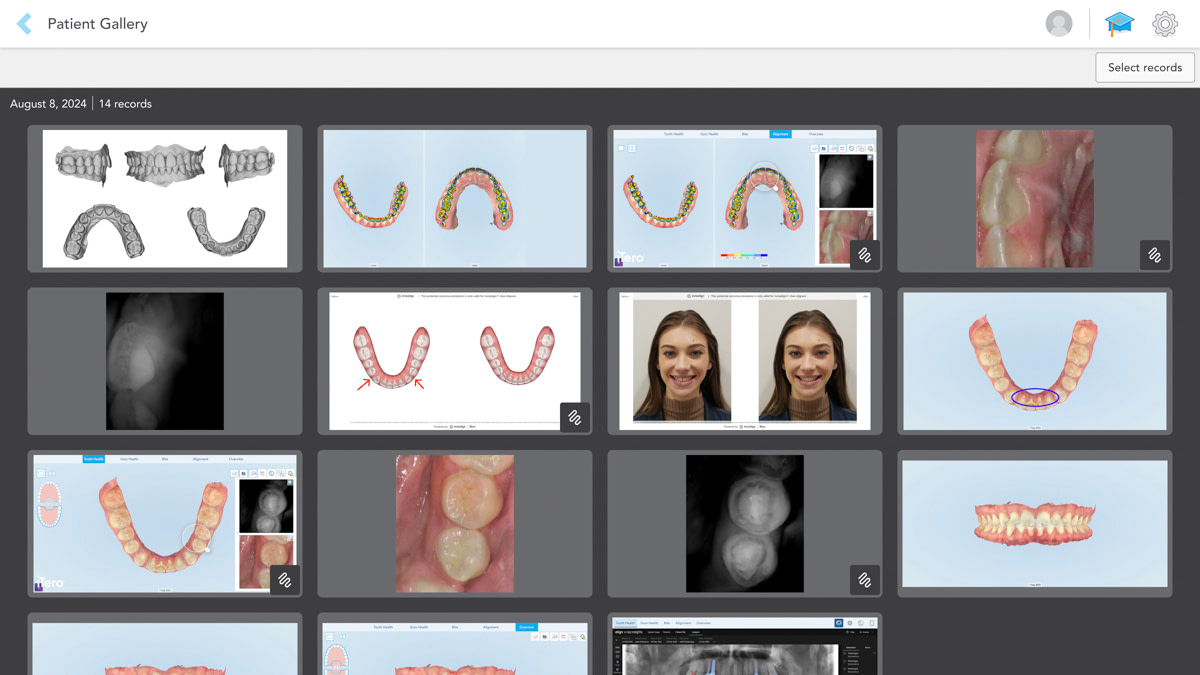Open settings using the gear icon
Screen dimensions: 1200x675
point(1165,23)
